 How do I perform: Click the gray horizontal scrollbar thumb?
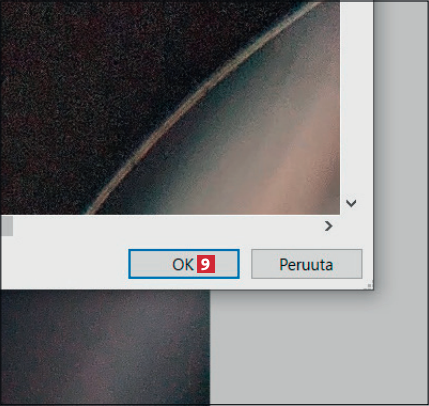[7, 226]
